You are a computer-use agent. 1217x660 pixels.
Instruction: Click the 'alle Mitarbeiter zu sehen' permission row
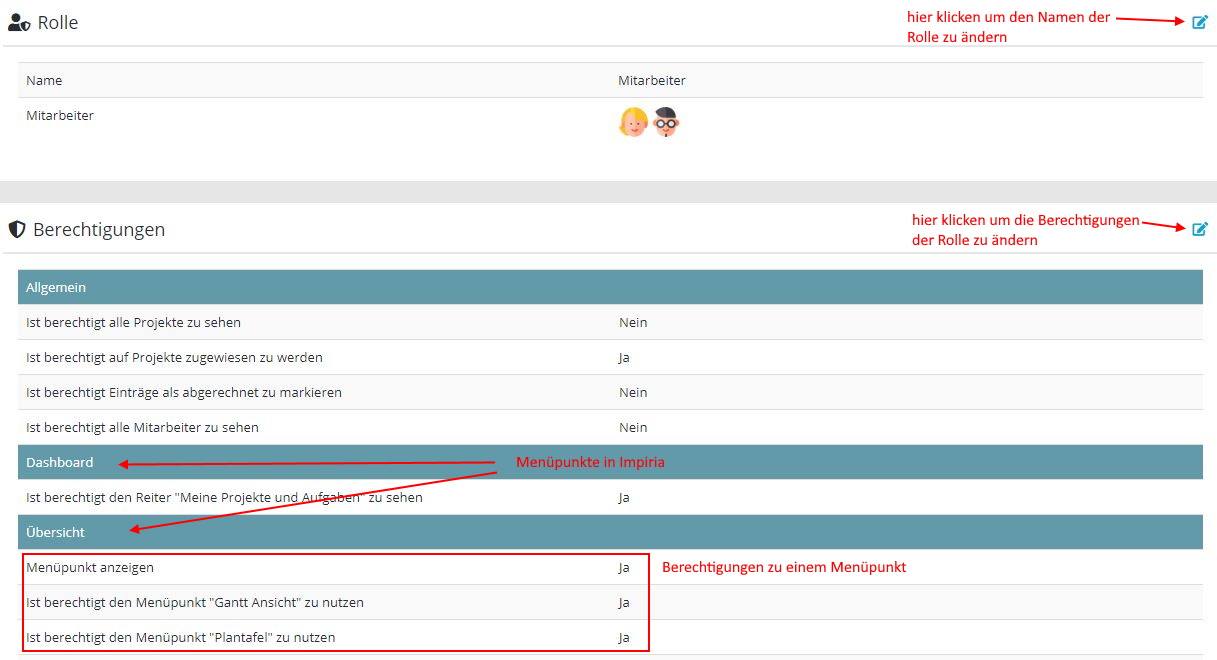click(x=142, y=427)
